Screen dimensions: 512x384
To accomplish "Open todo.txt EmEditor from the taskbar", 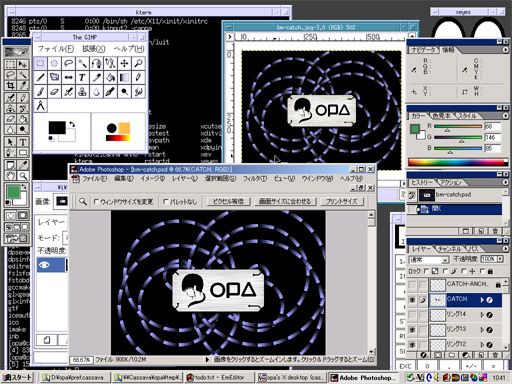I will pos(219,377).
